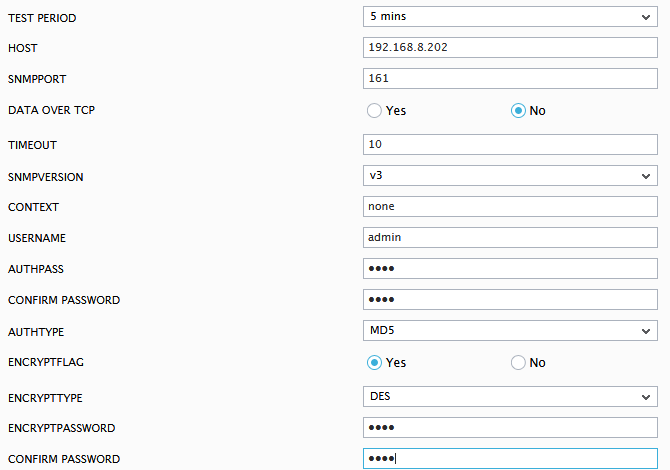The width and height of the screenshot is (670, 470).
Task: Click the CONFIRM PASSWORD field below ENCRYPTPASSWORD
Action: point(510,458)
